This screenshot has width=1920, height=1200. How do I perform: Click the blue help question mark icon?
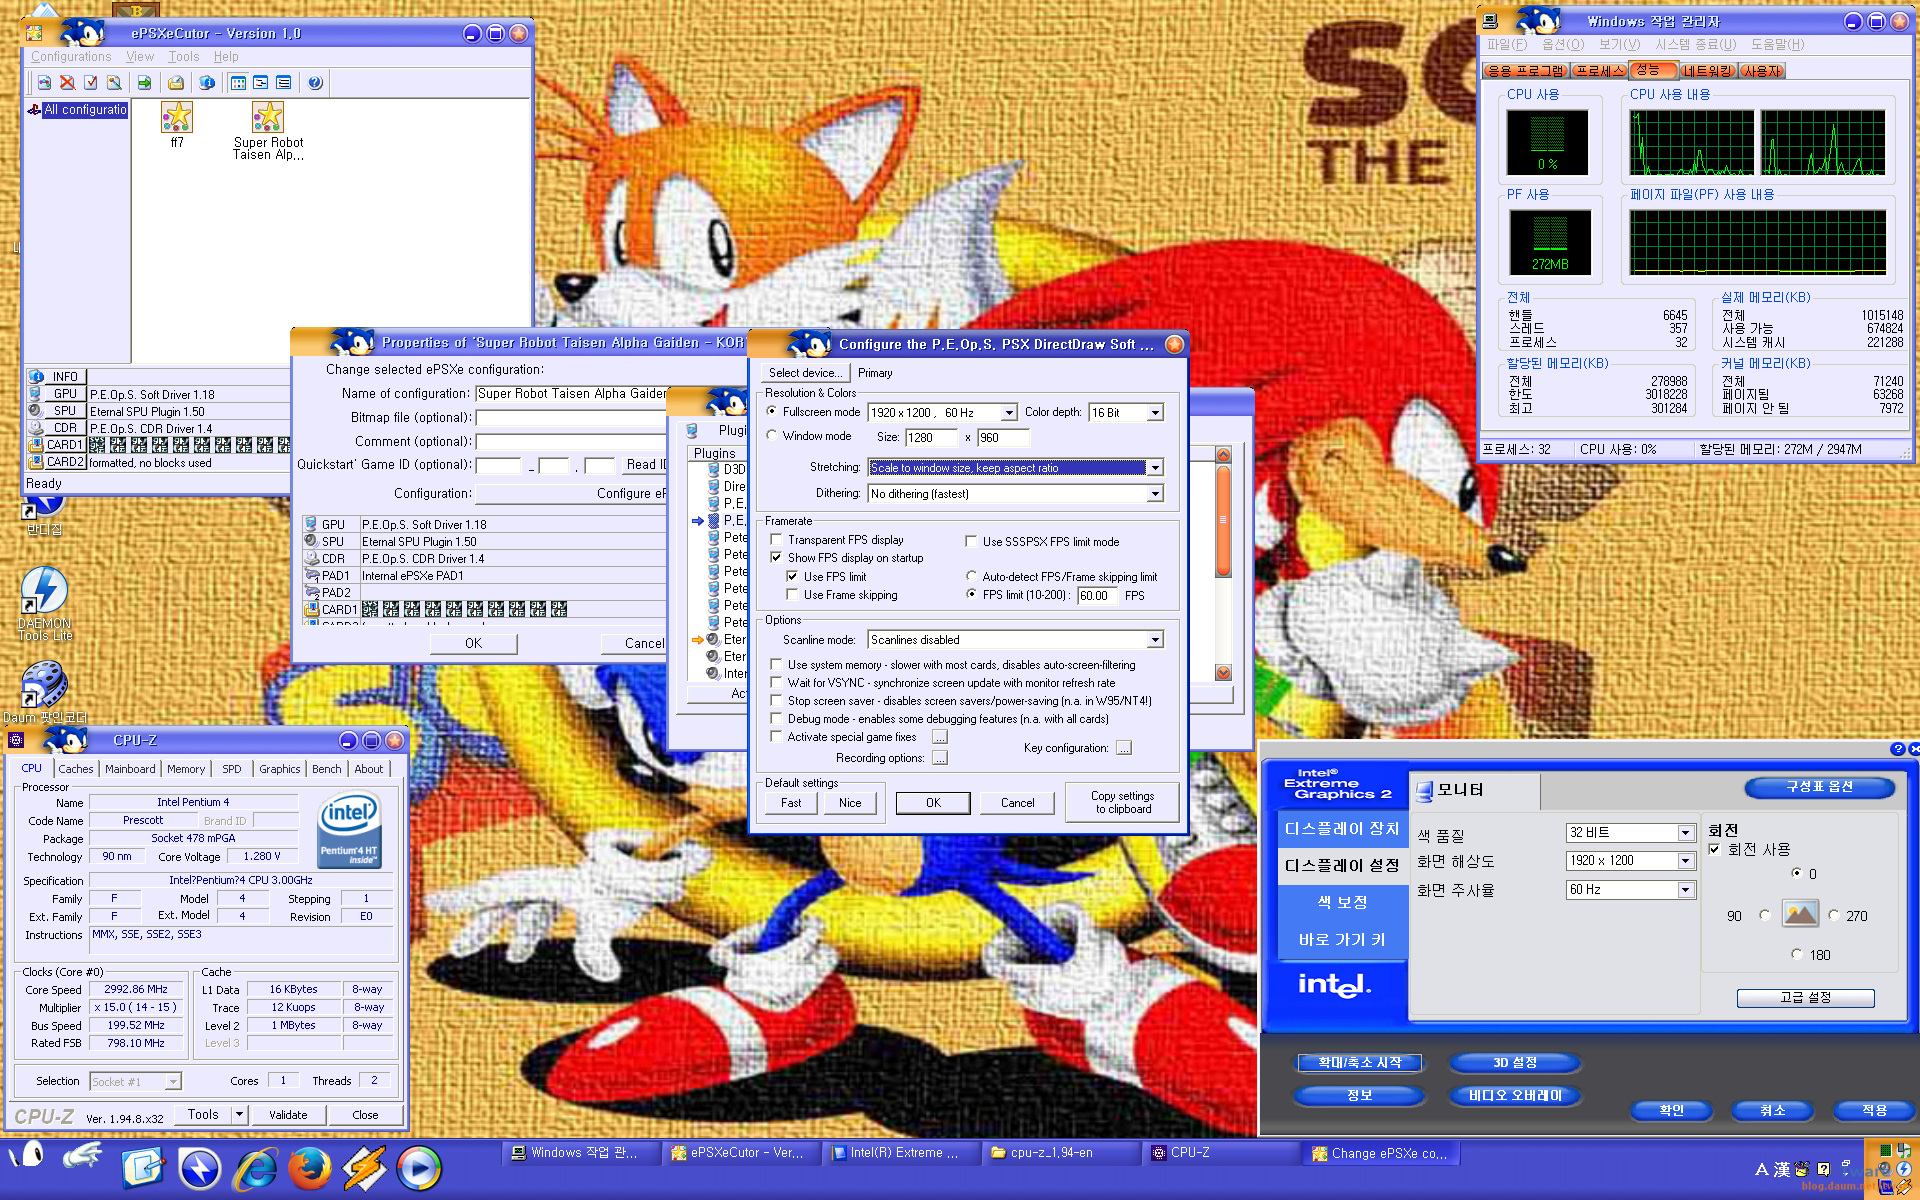coord(315,83)
